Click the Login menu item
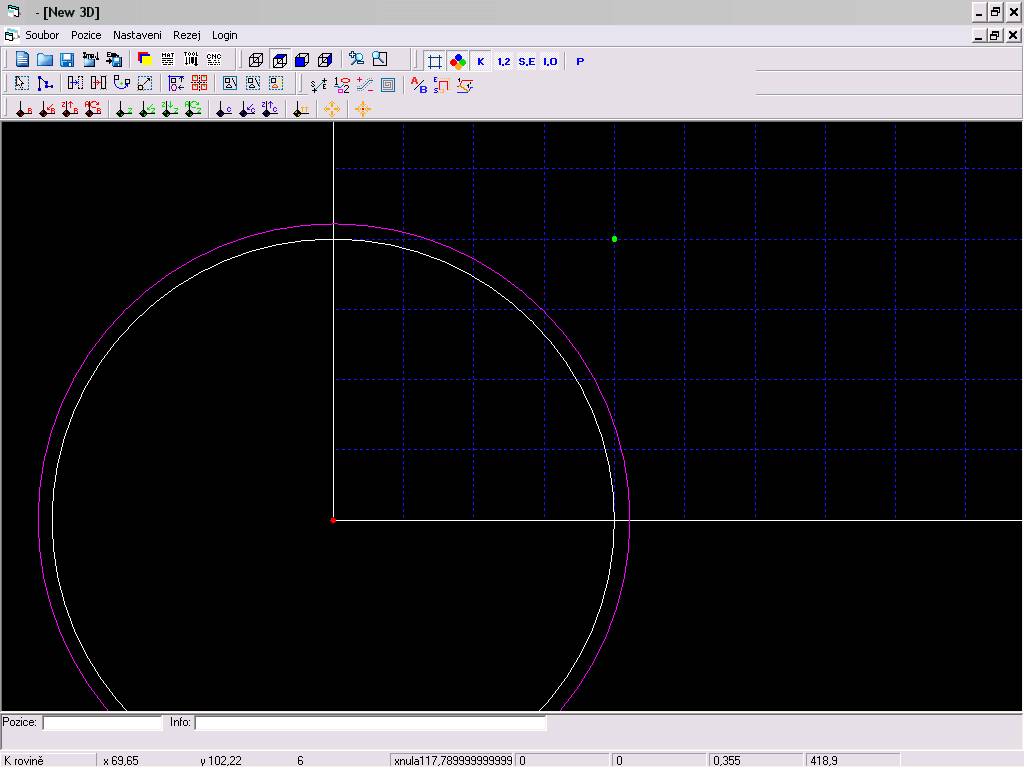Viewport: 1024px width, 768px height. coord(225,35)
